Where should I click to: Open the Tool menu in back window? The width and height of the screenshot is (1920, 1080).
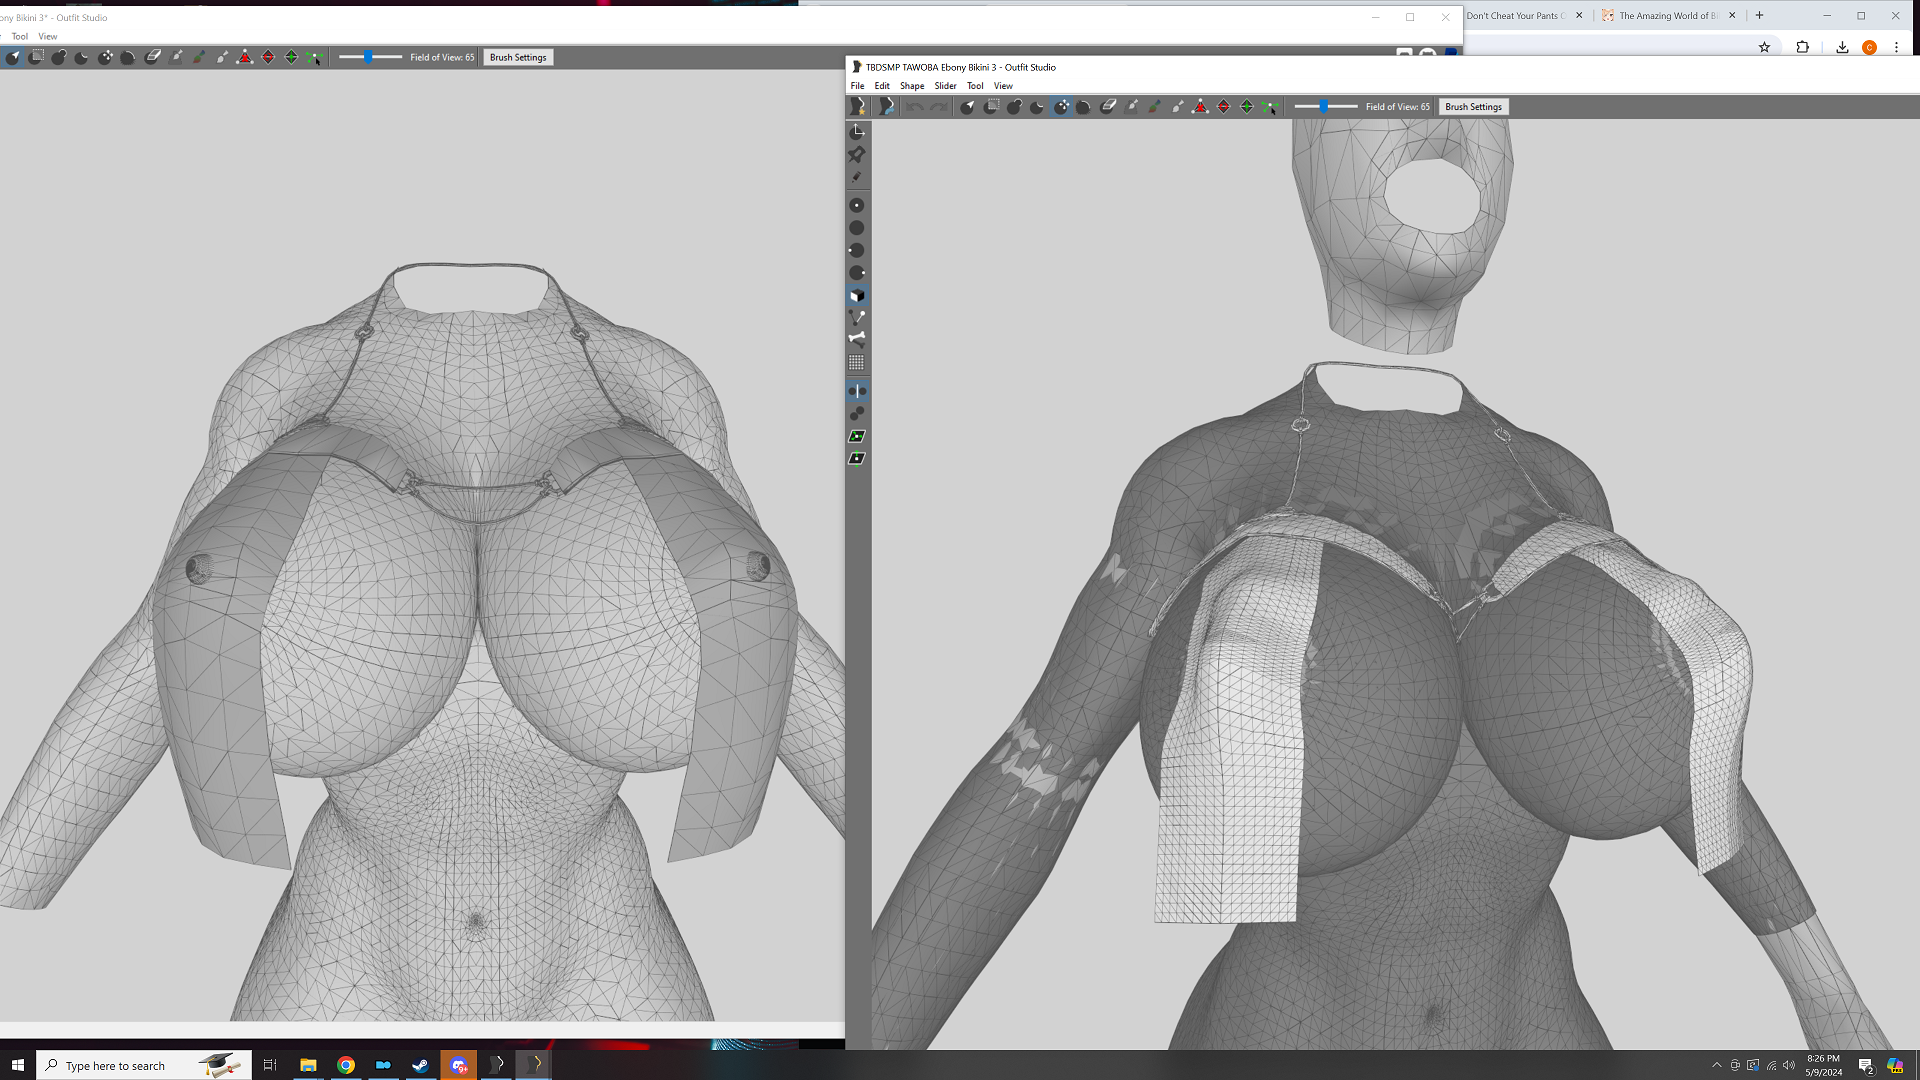(20, 36)
